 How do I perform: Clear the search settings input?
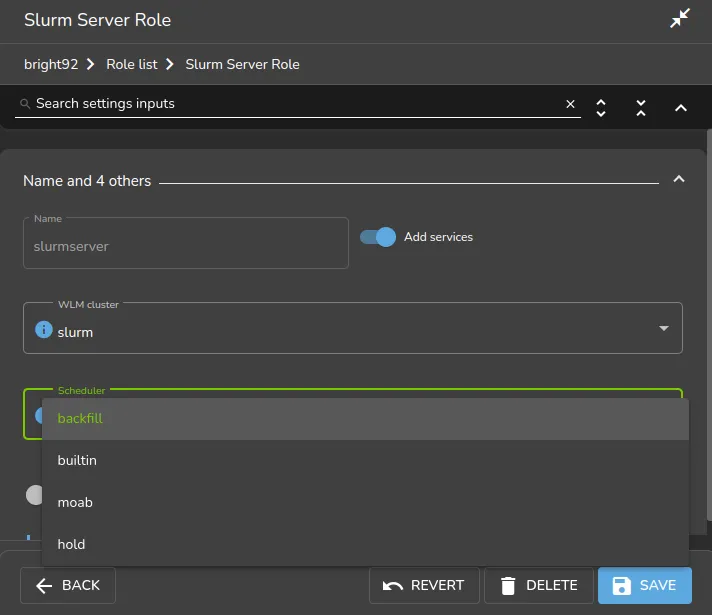[570, 104]
